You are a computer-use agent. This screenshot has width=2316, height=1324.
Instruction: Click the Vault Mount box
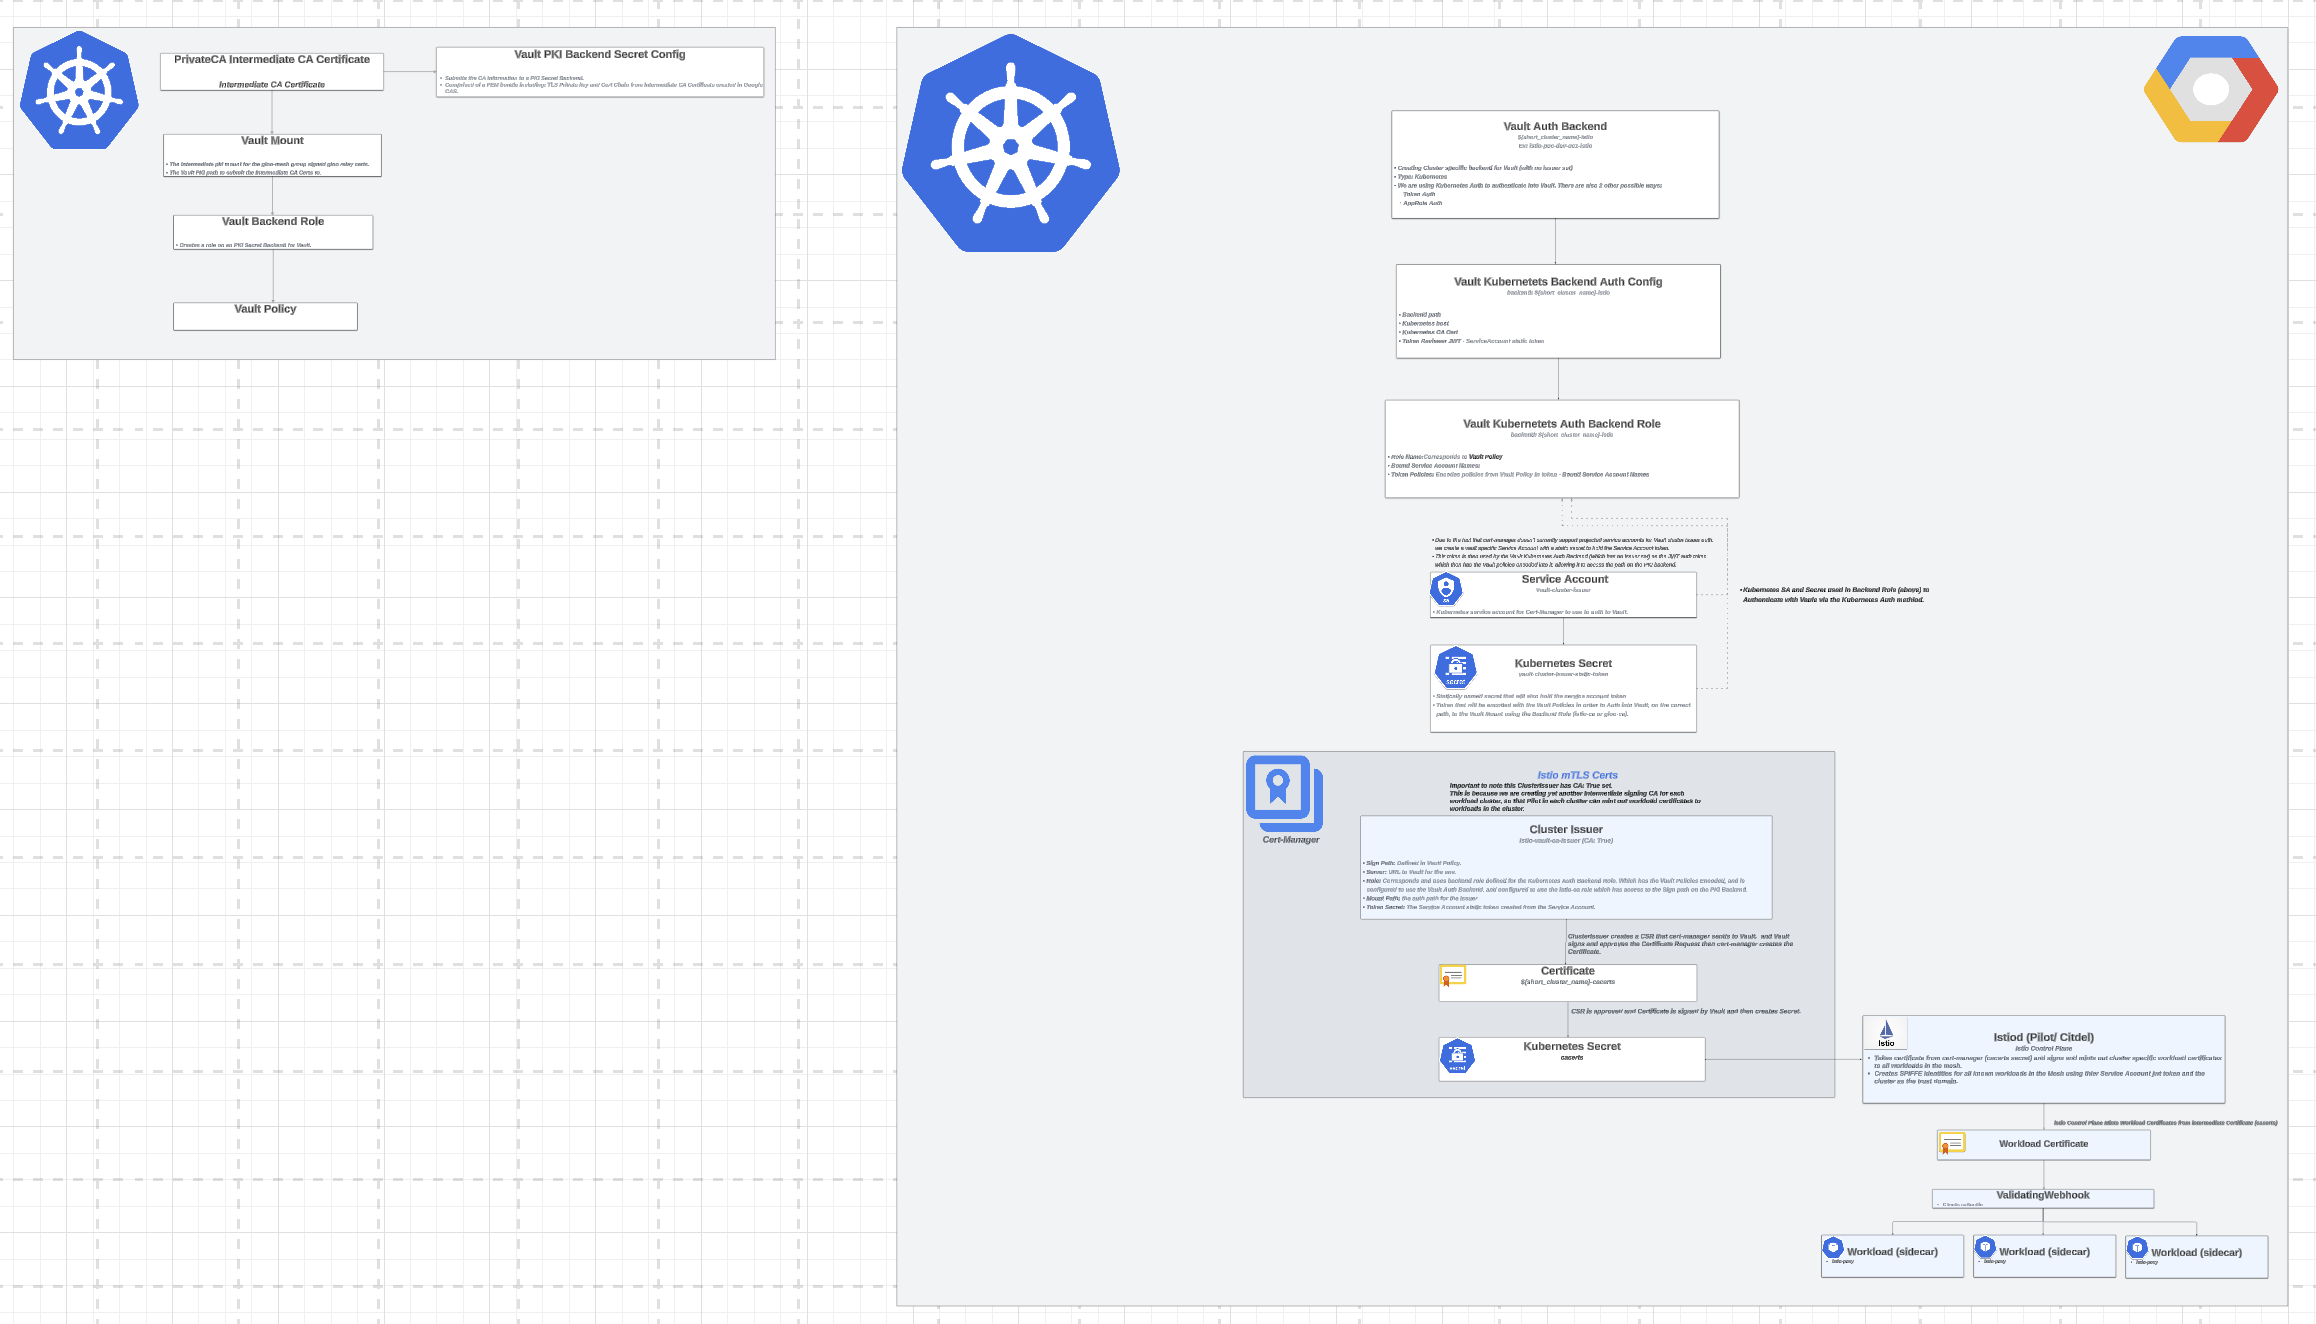click(x=272, y=155)
